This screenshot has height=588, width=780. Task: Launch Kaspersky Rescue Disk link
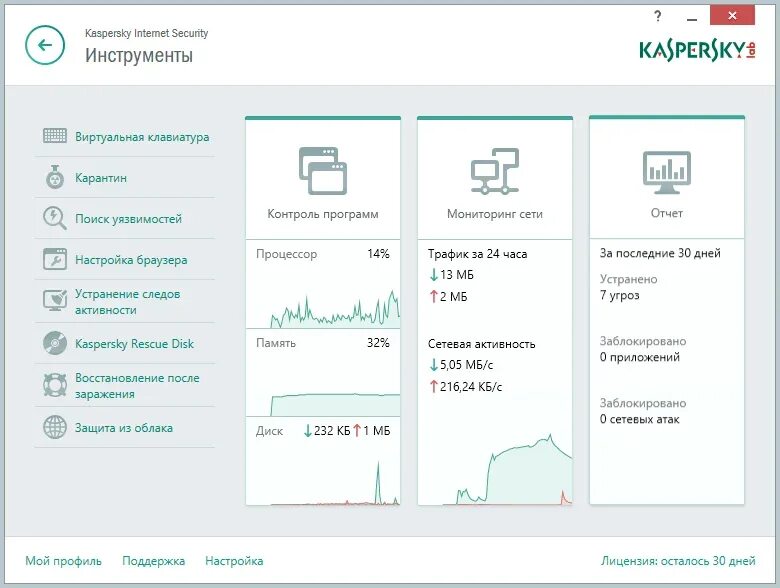coord(134,344)
